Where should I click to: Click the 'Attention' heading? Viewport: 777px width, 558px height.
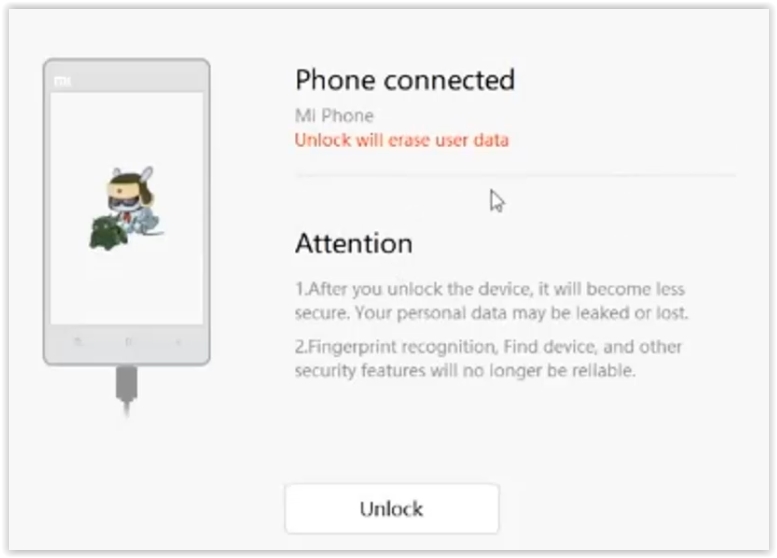coord(354,243)
